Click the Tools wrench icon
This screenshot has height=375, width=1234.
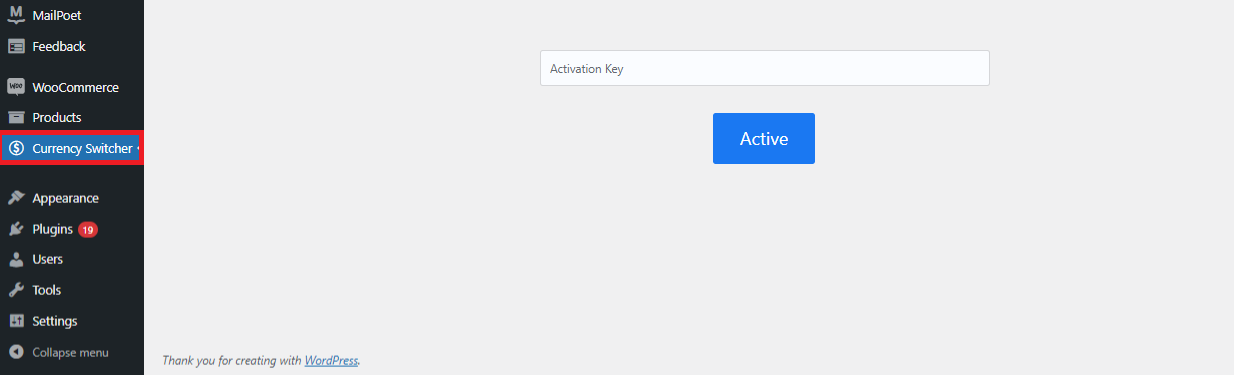16,290
